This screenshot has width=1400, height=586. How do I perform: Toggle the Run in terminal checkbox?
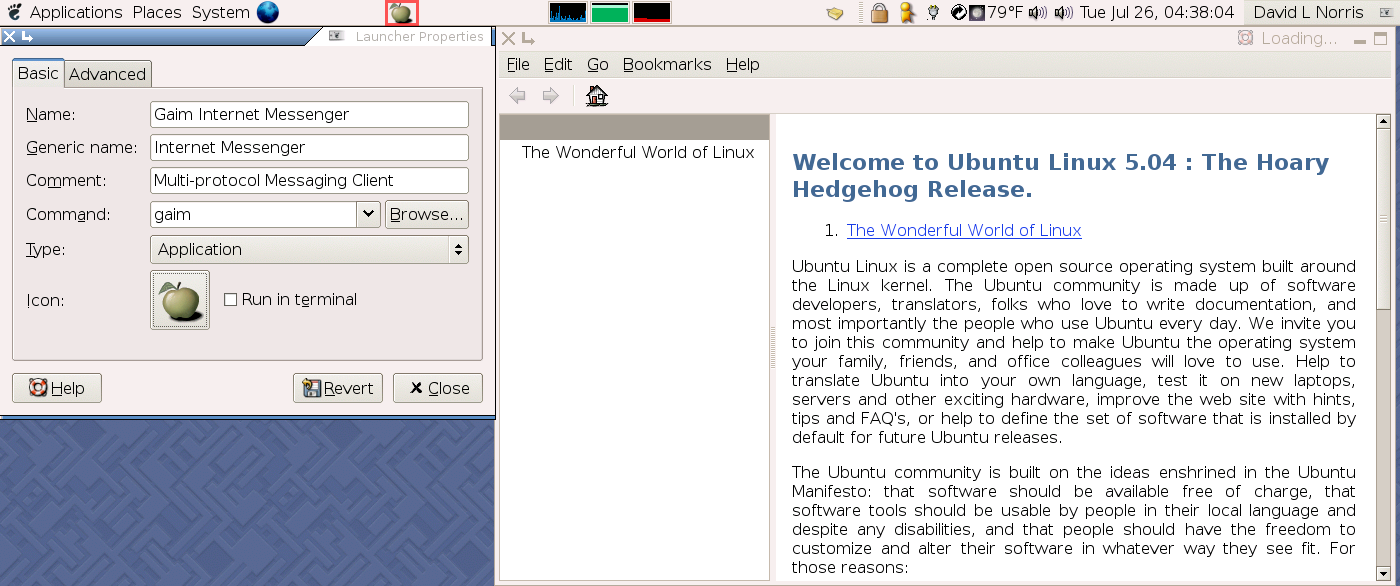coord(231,299)
